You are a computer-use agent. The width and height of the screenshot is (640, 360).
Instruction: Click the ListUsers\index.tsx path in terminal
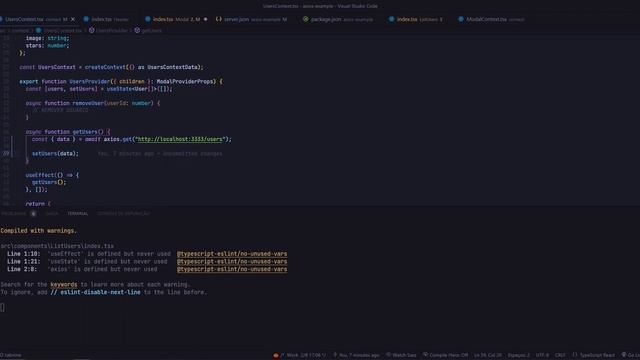[x=57, y=246]
